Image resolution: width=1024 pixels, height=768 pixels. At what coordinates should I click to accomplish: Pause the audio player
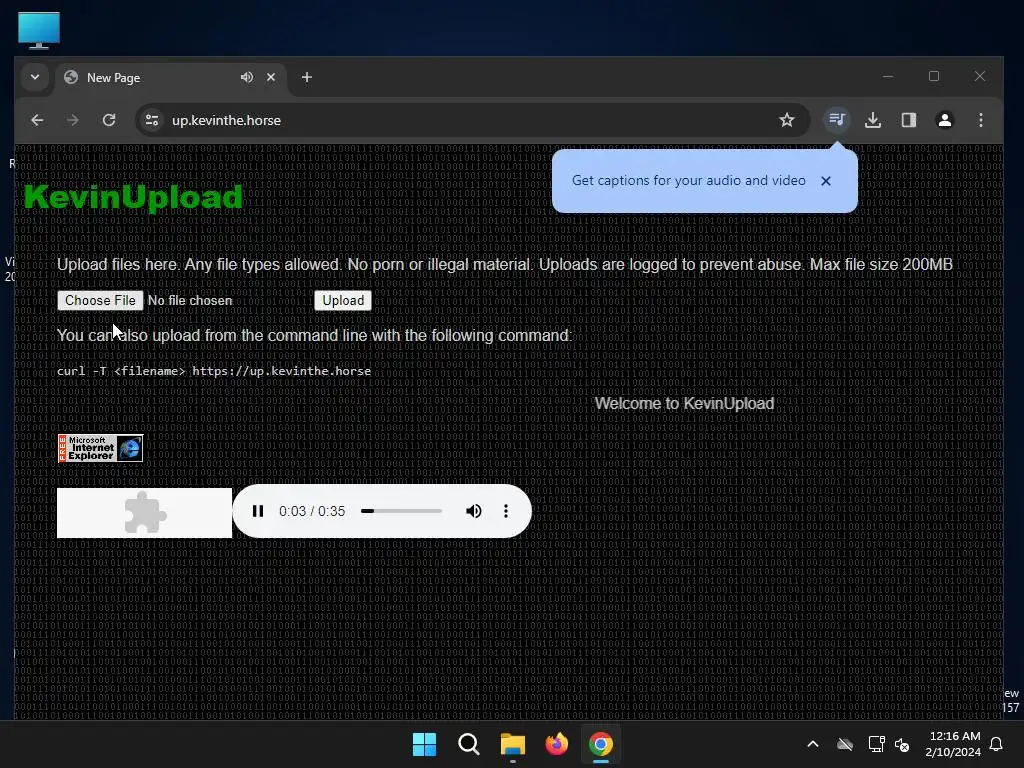(x=258, y=511)
